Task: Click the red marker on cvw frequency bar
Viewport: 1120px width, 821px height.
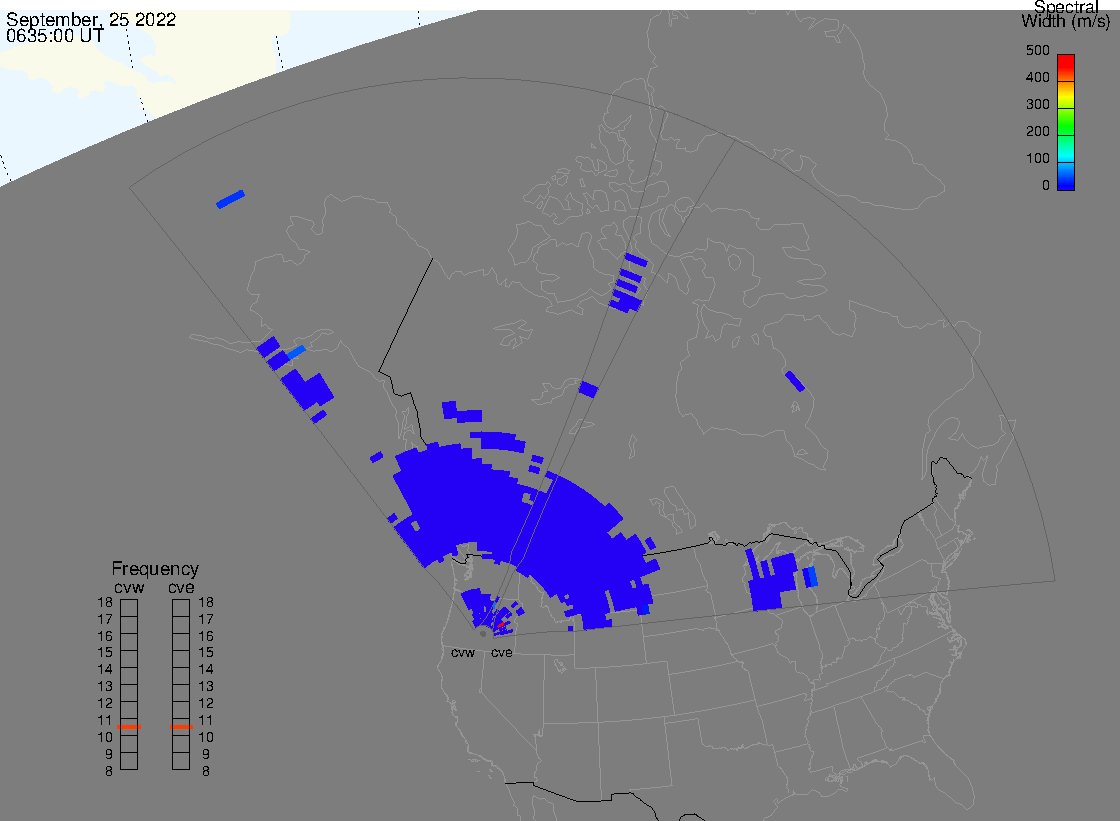Action: [x=129, y=727]
